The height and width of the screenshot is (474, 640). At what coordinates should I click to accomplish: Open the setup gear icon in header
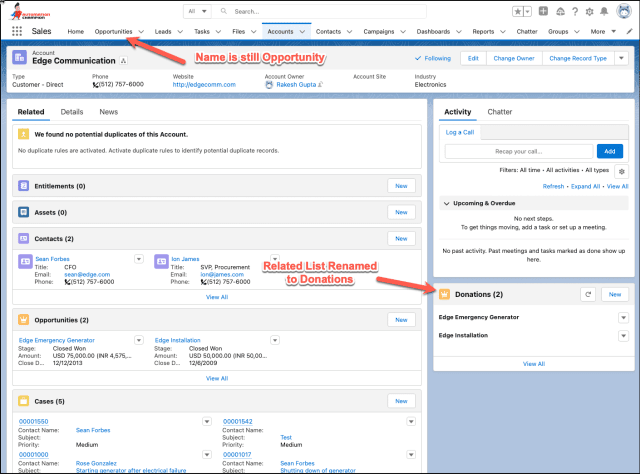click(589, 11)
